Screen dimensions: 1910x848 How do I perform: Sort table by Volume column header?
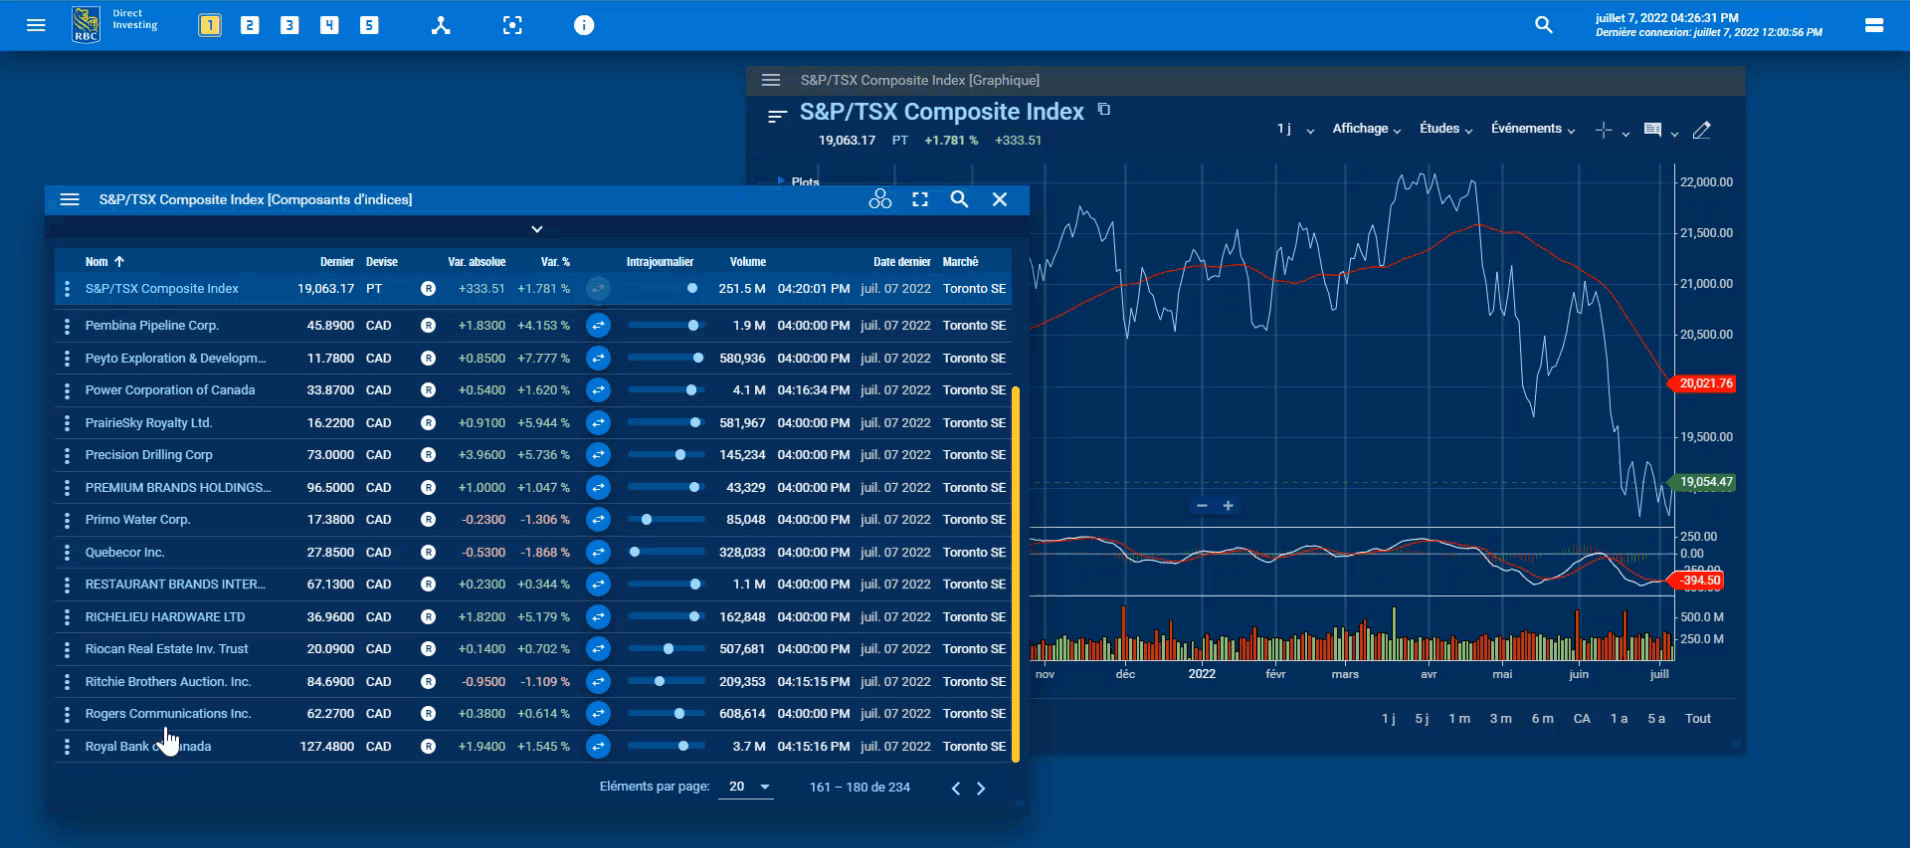pyautogui.click(x=747, y=262)
